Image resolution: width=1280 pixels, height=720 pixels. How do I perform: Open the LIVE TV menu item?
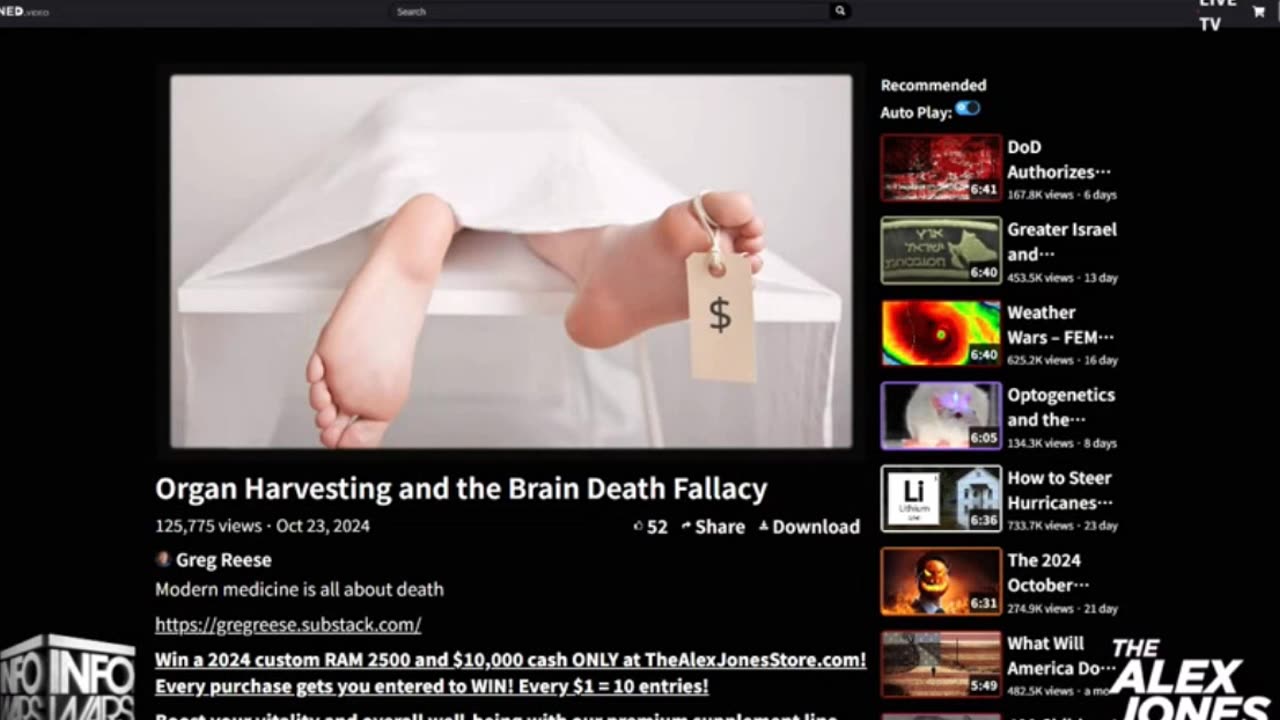pyautogui.click(x=1217, y=15)
